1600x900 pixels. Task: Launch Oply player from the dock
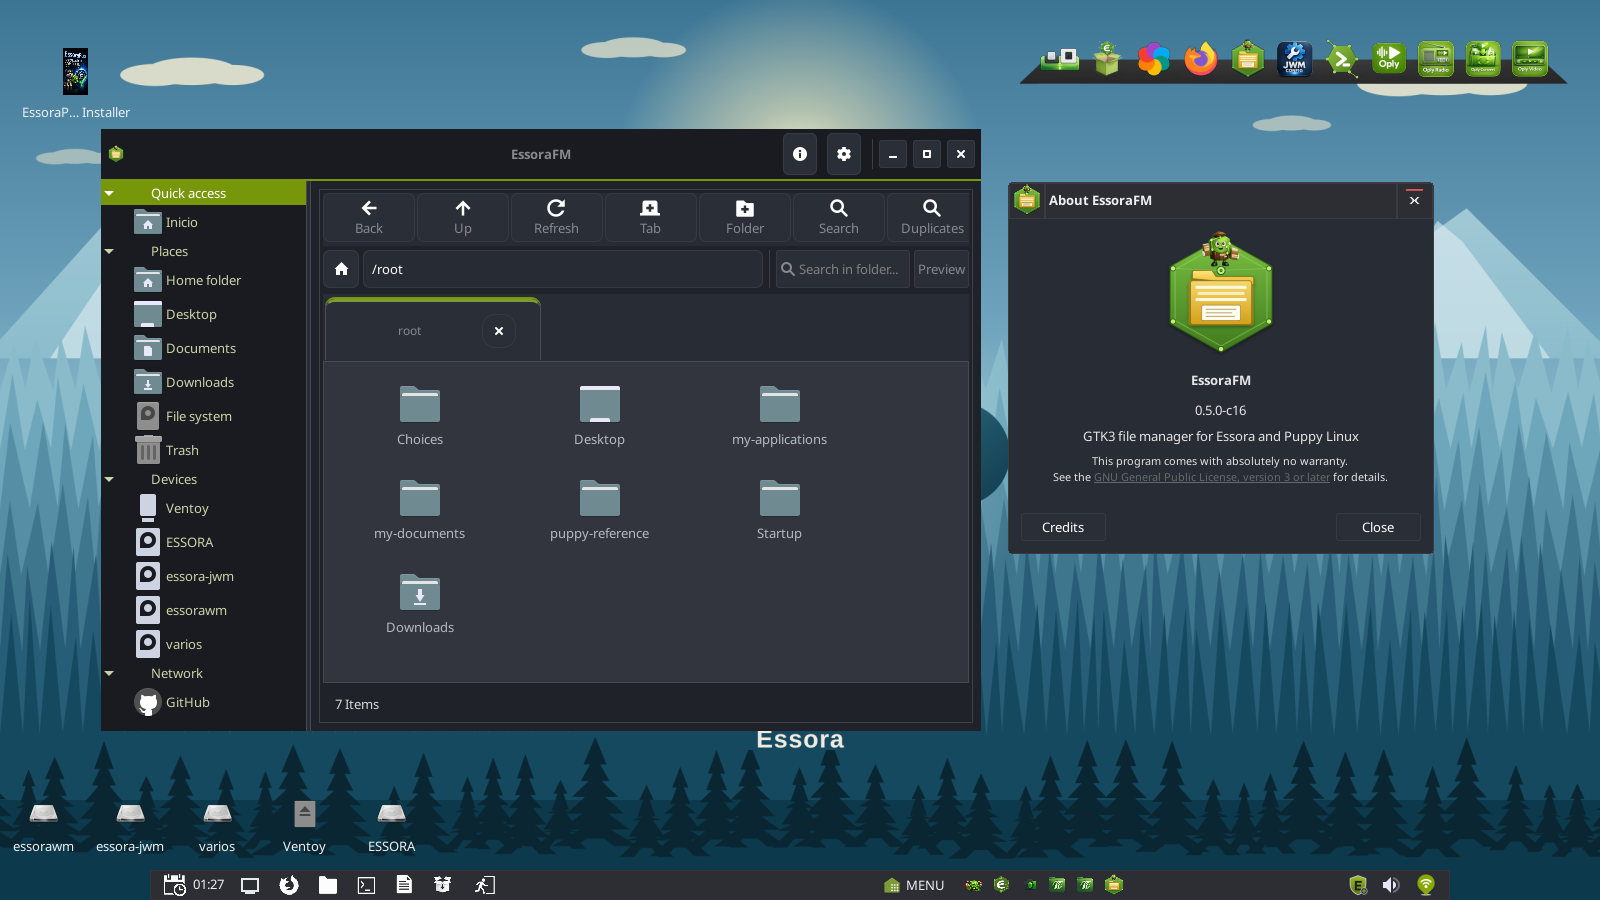(x=1389, y=59)
